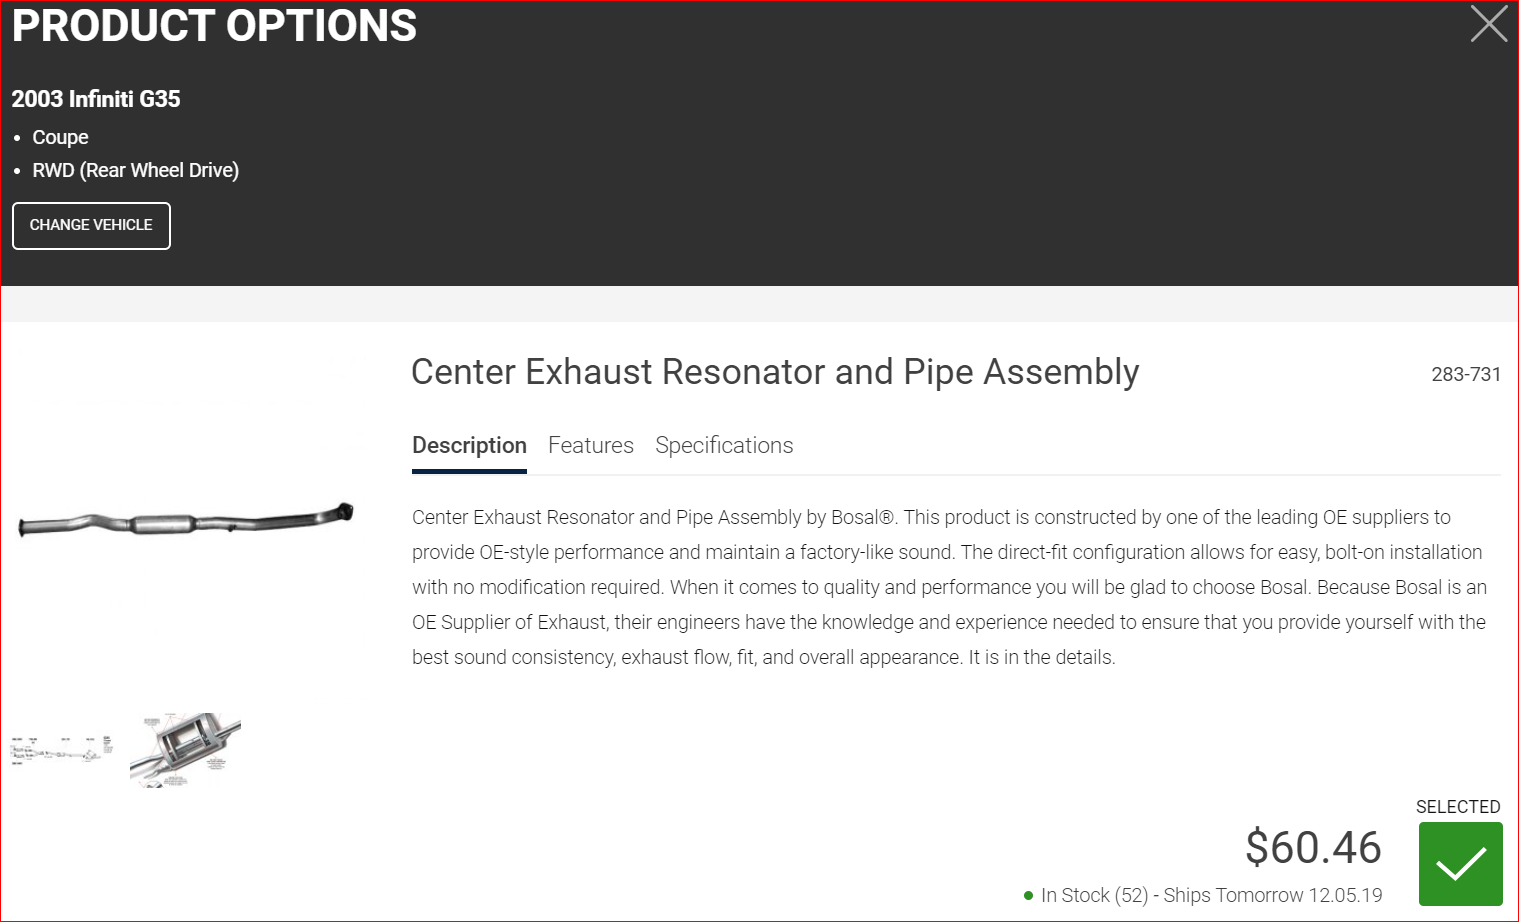Close the Product Options dialog
This screenshot has height=922, width=1519.
click(1488, 23)
